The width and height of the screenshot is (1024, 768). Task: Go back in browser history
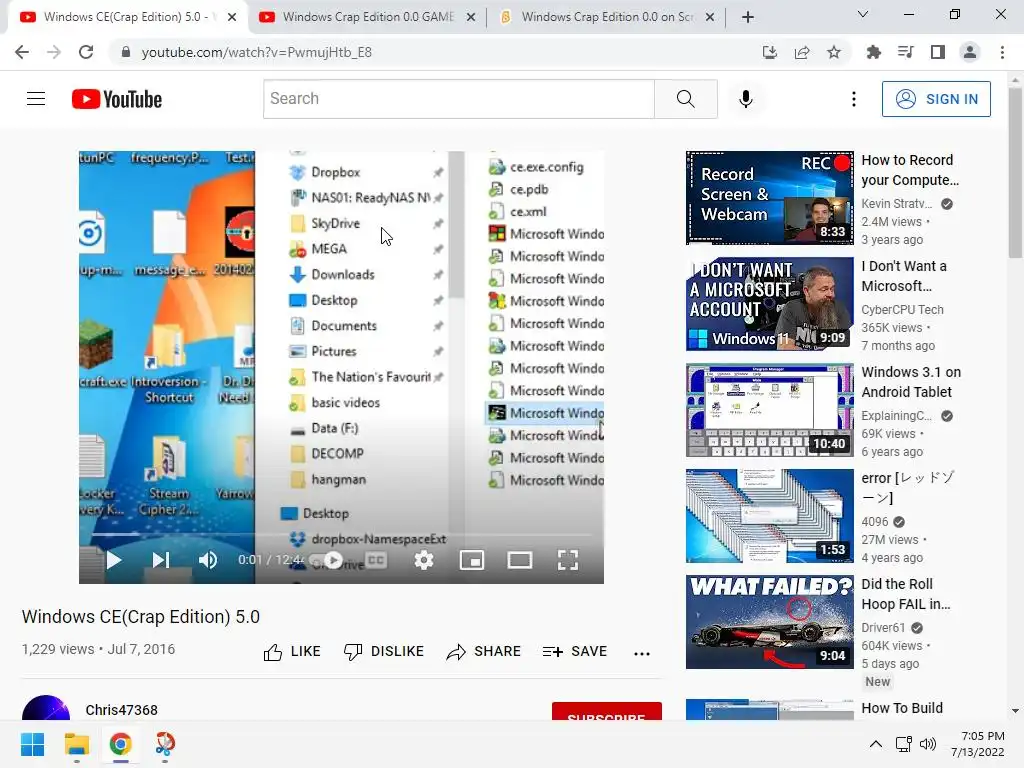(x=22, y=52)
